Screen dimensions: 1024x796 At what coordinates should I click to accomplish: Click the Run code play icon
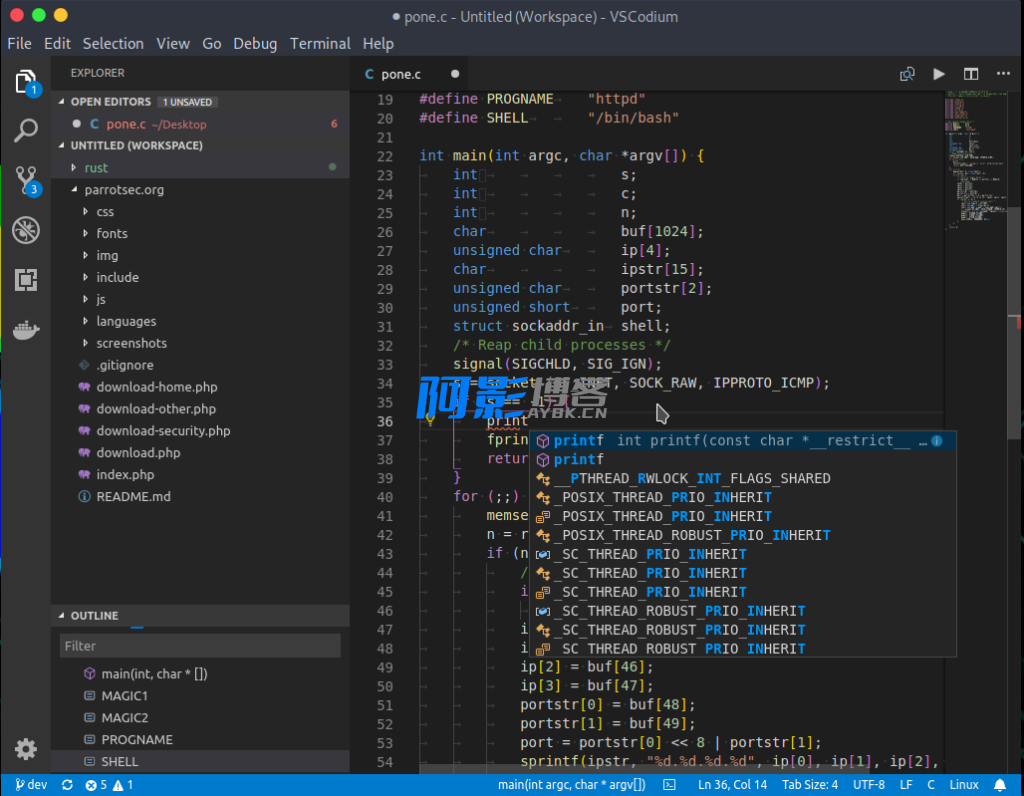coord(938,74)
